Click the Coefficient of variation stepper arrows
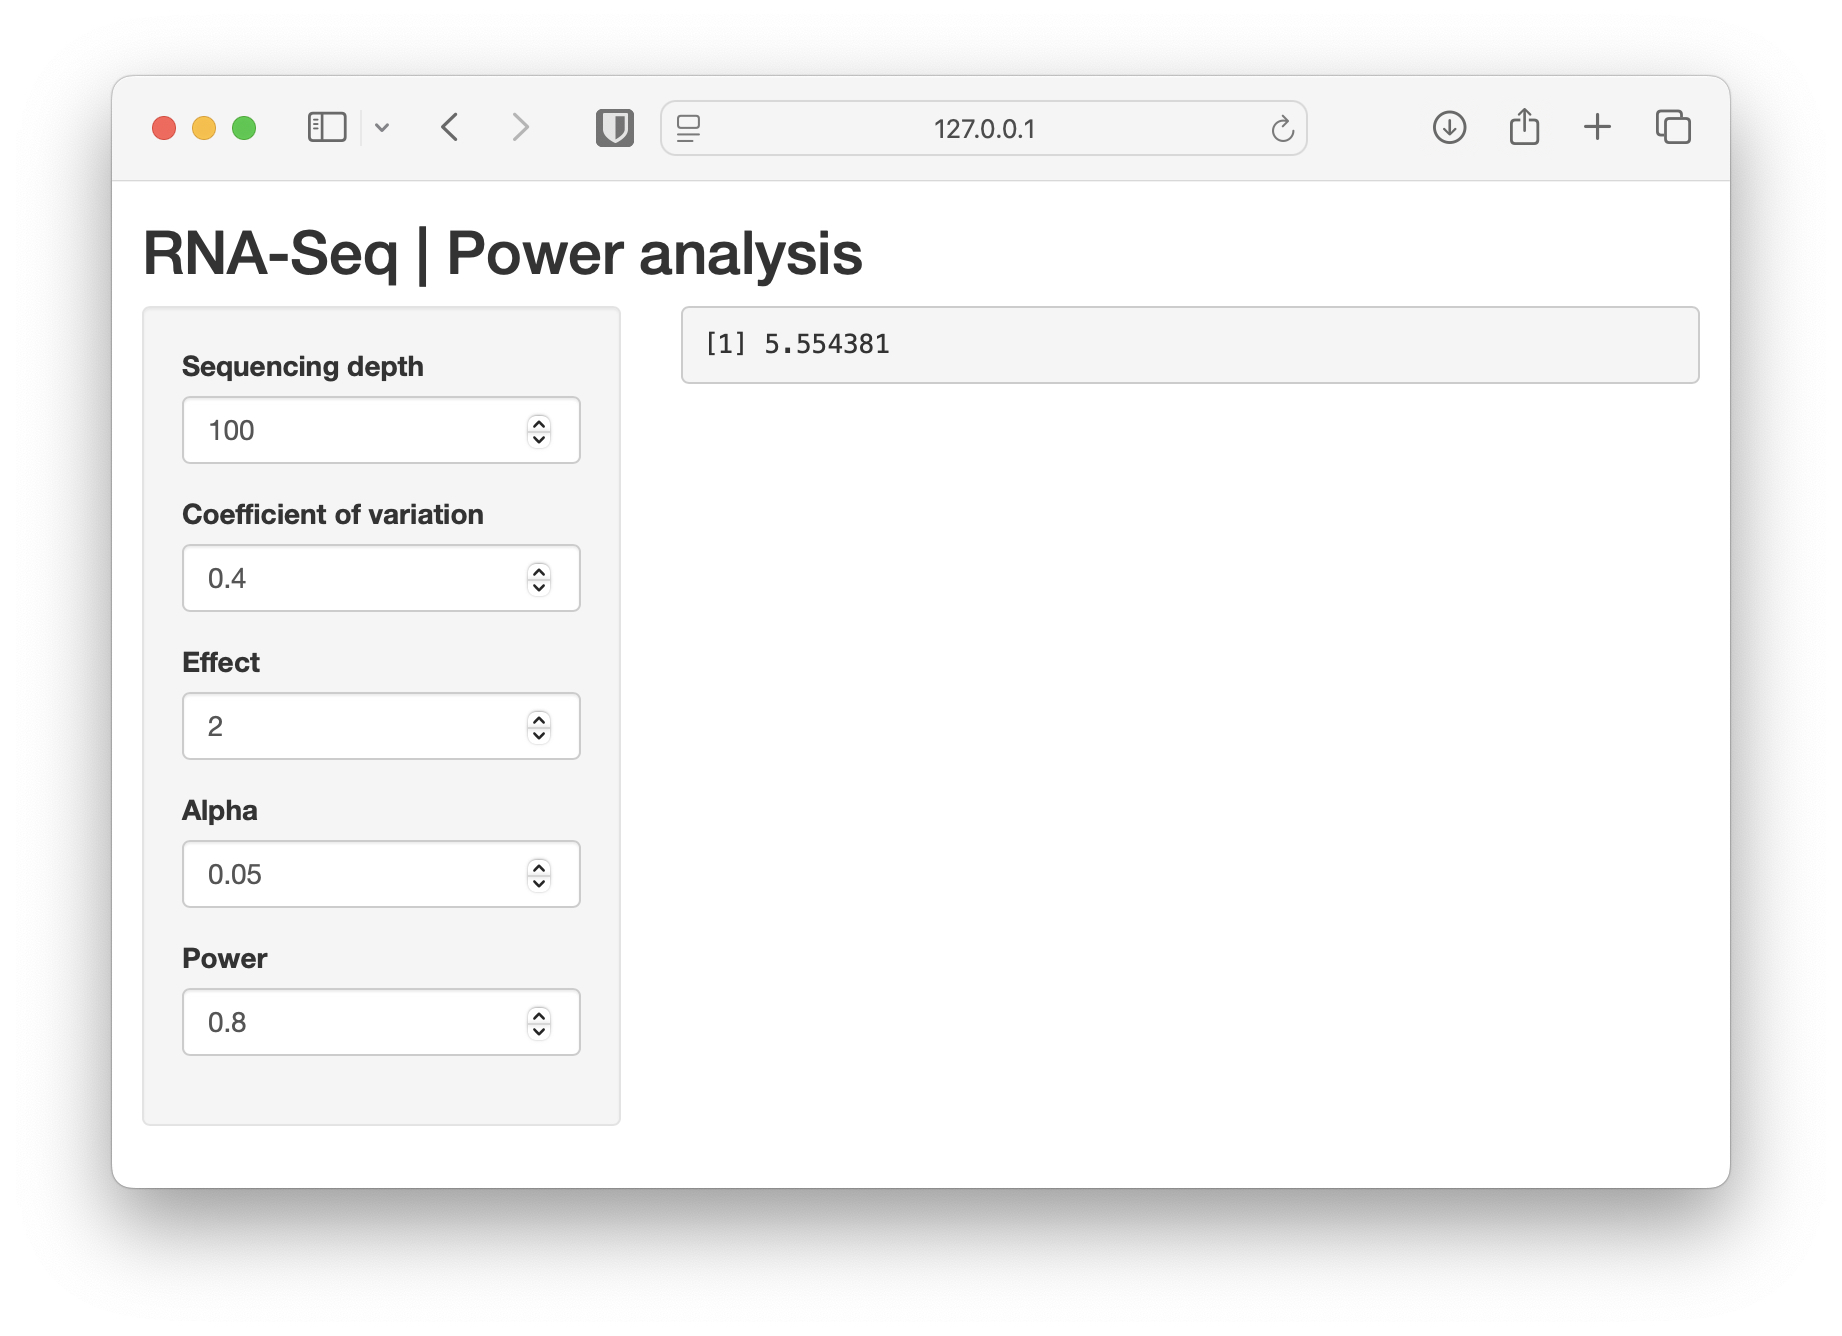This screenshot has width=1842, height=1336. 539,579
